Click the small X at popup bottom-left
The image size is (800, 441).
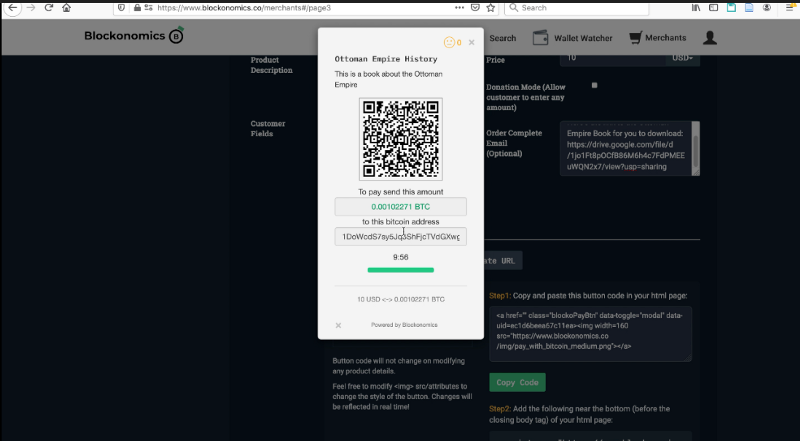338,325
